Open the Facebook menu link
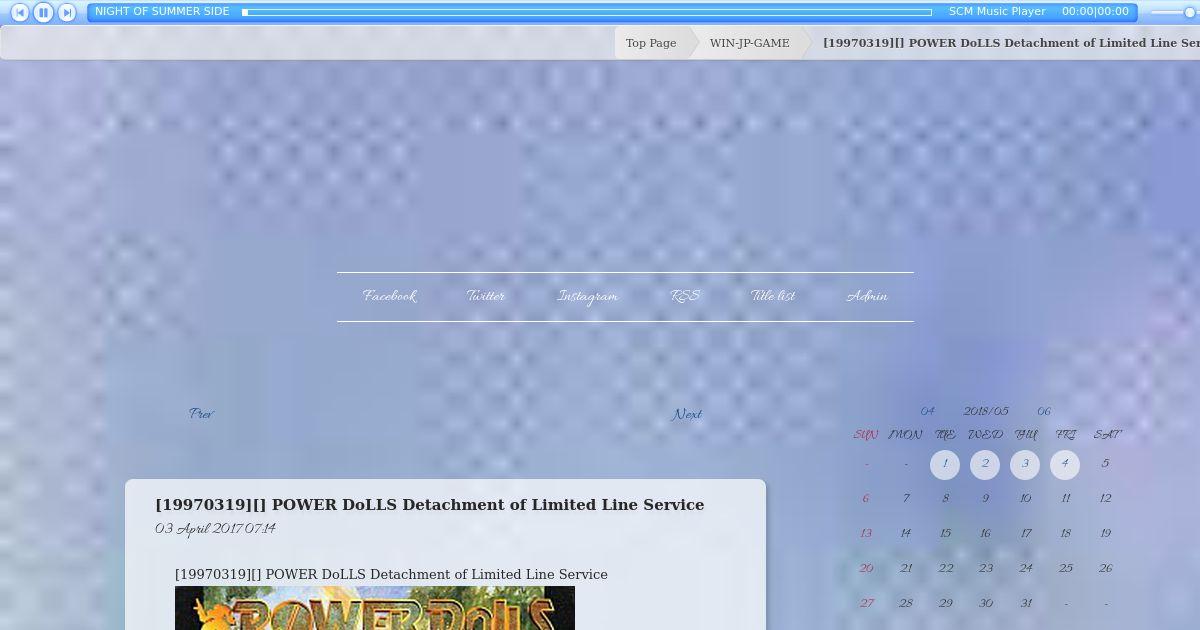The height and width of the screenshot is (630, 1200). pos(389,296)
